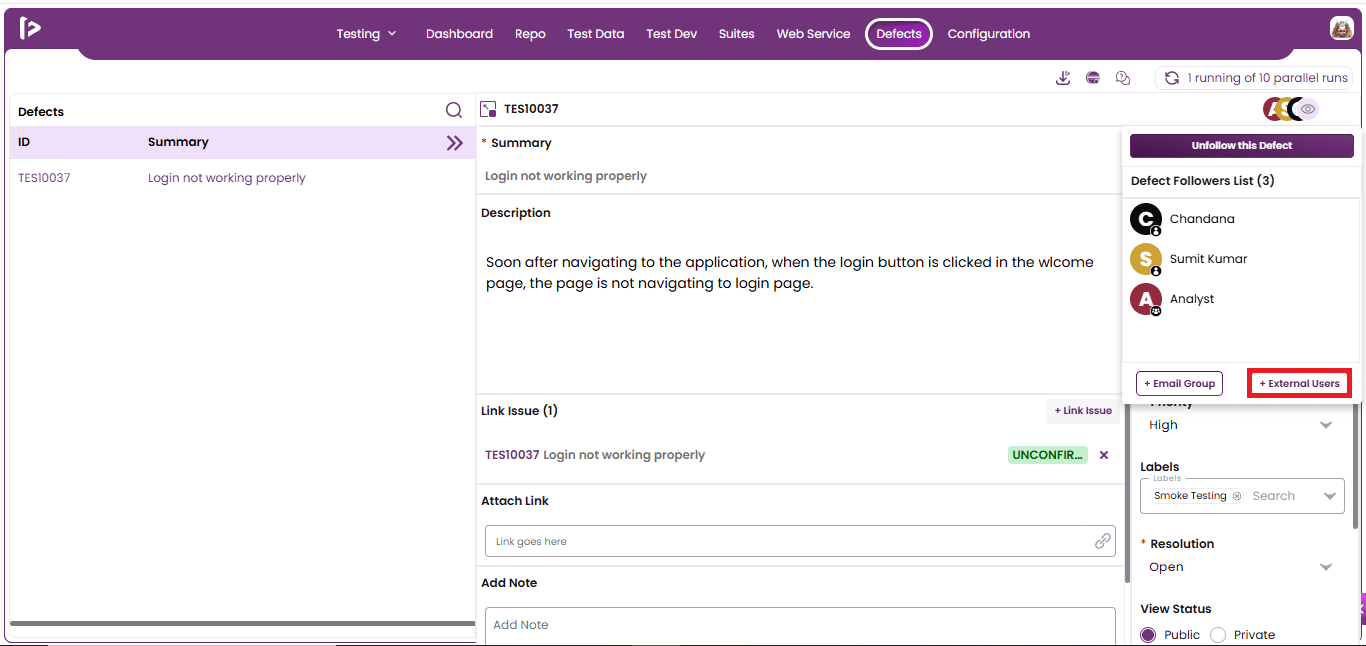Click the round striped toolbar icon
This screenshot has width=1366, height=646.
(1093, 78)
